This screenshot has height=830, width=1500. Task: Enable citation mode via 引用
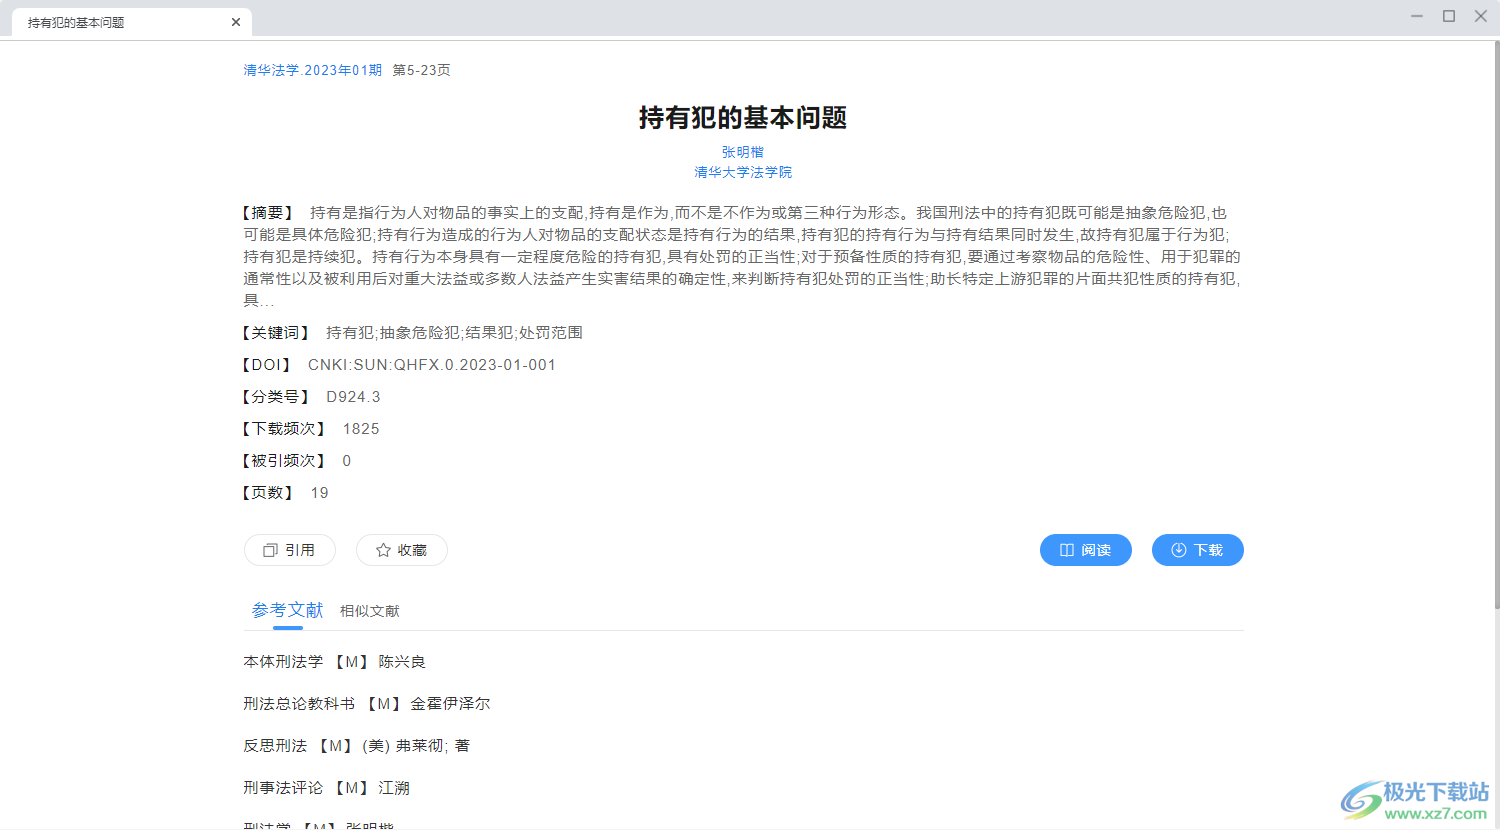coord(290,549)
